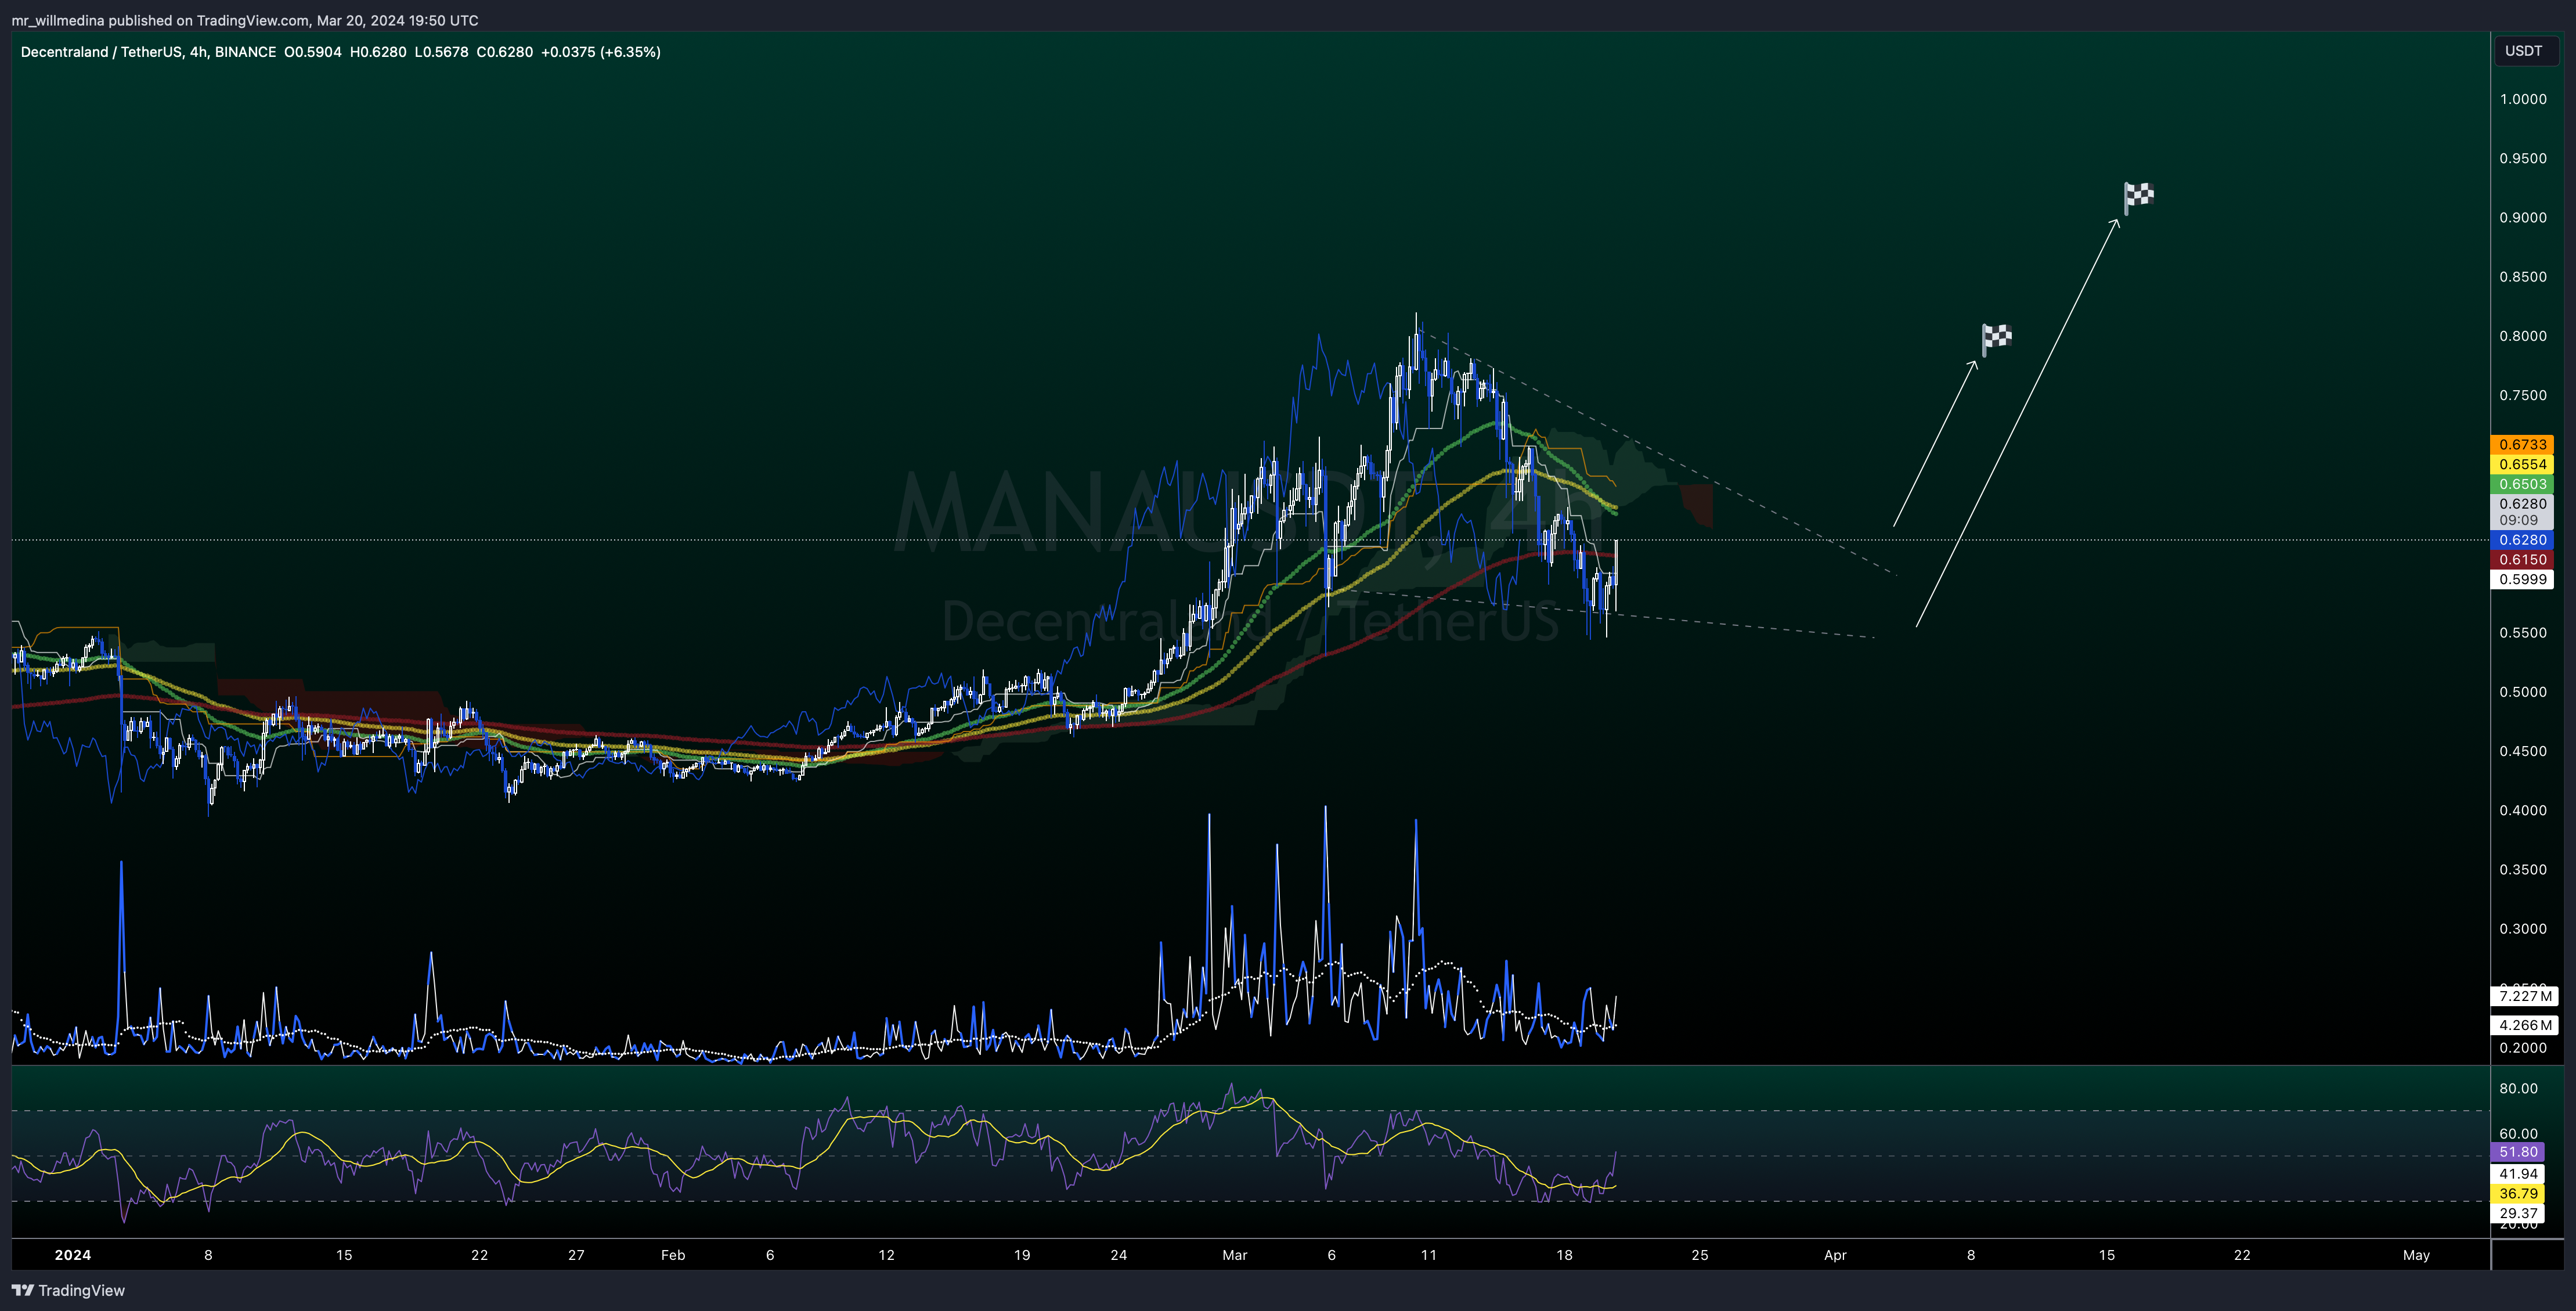Screen dimensions: 2576x1311
Task: Click the 41.94 RSI scale tag
Action: coord(2518,1174)
